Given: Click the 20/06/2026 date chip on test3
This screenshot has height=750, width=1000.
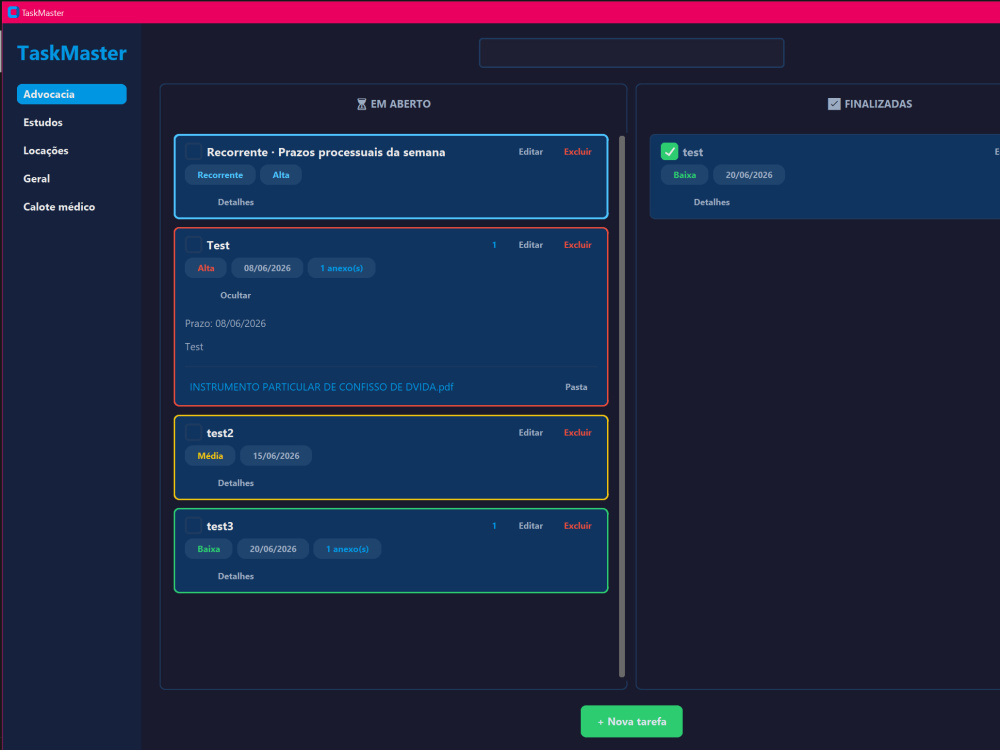Looking at the screenshot, I should point(273,548).
